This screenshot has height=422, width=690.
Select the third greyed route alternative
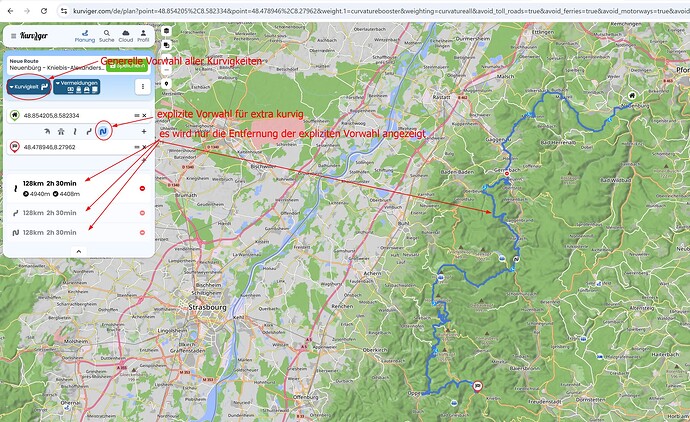coord(79,232)
